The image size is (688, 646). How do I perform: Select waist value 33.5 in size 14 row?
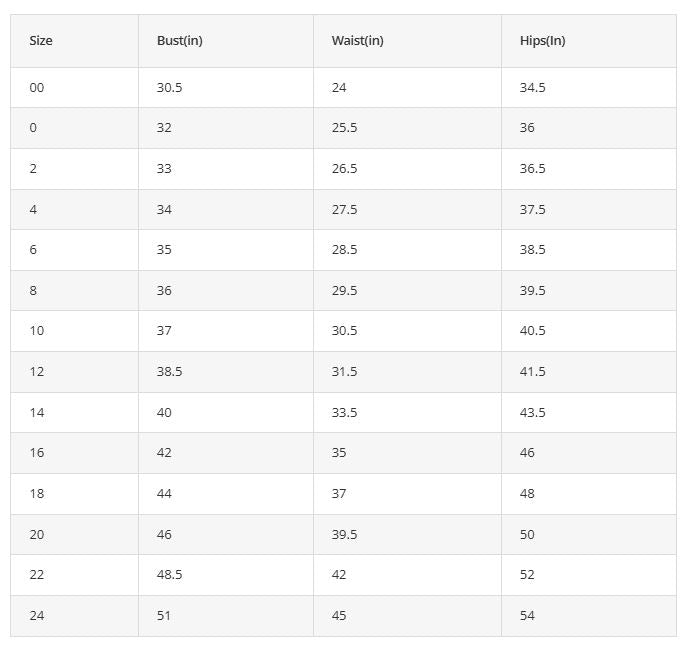tap(344, 413)
